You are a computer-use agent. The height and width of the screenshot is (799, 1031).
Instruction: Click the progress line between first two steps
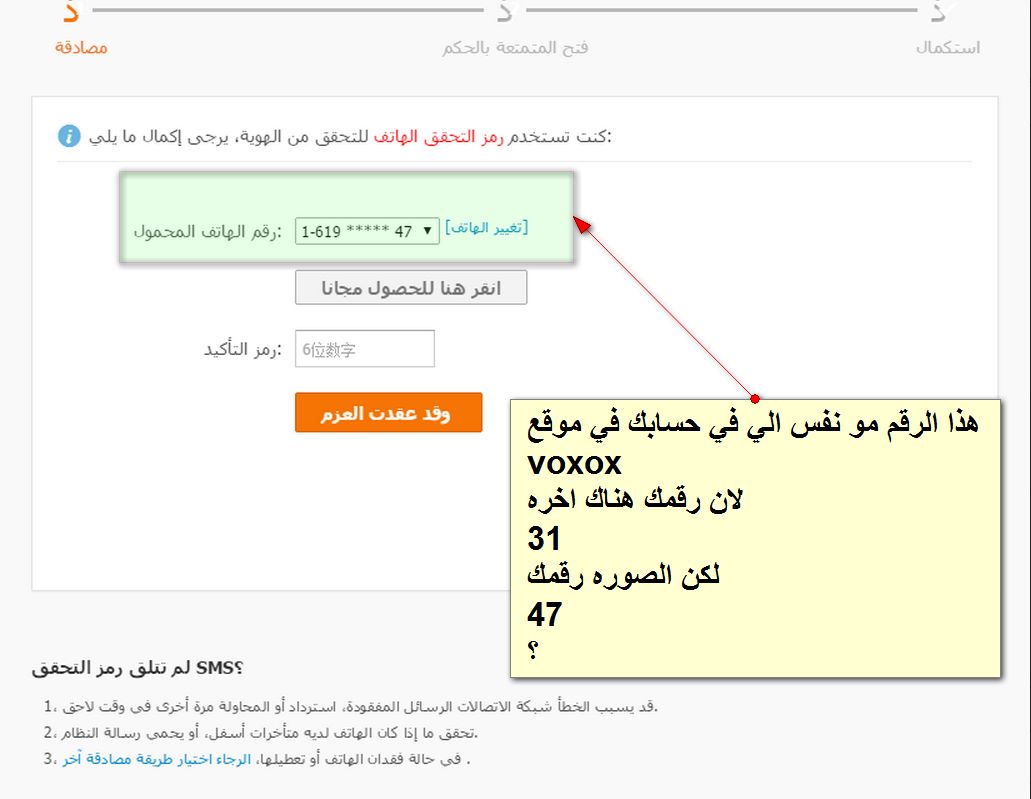coord(288,11)
